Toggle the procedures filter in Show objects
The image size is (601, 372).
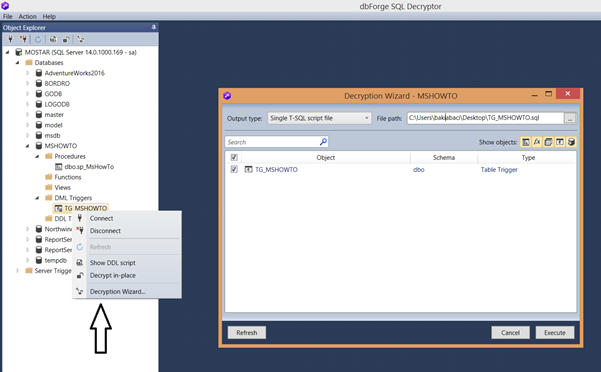tap(526, 142)
